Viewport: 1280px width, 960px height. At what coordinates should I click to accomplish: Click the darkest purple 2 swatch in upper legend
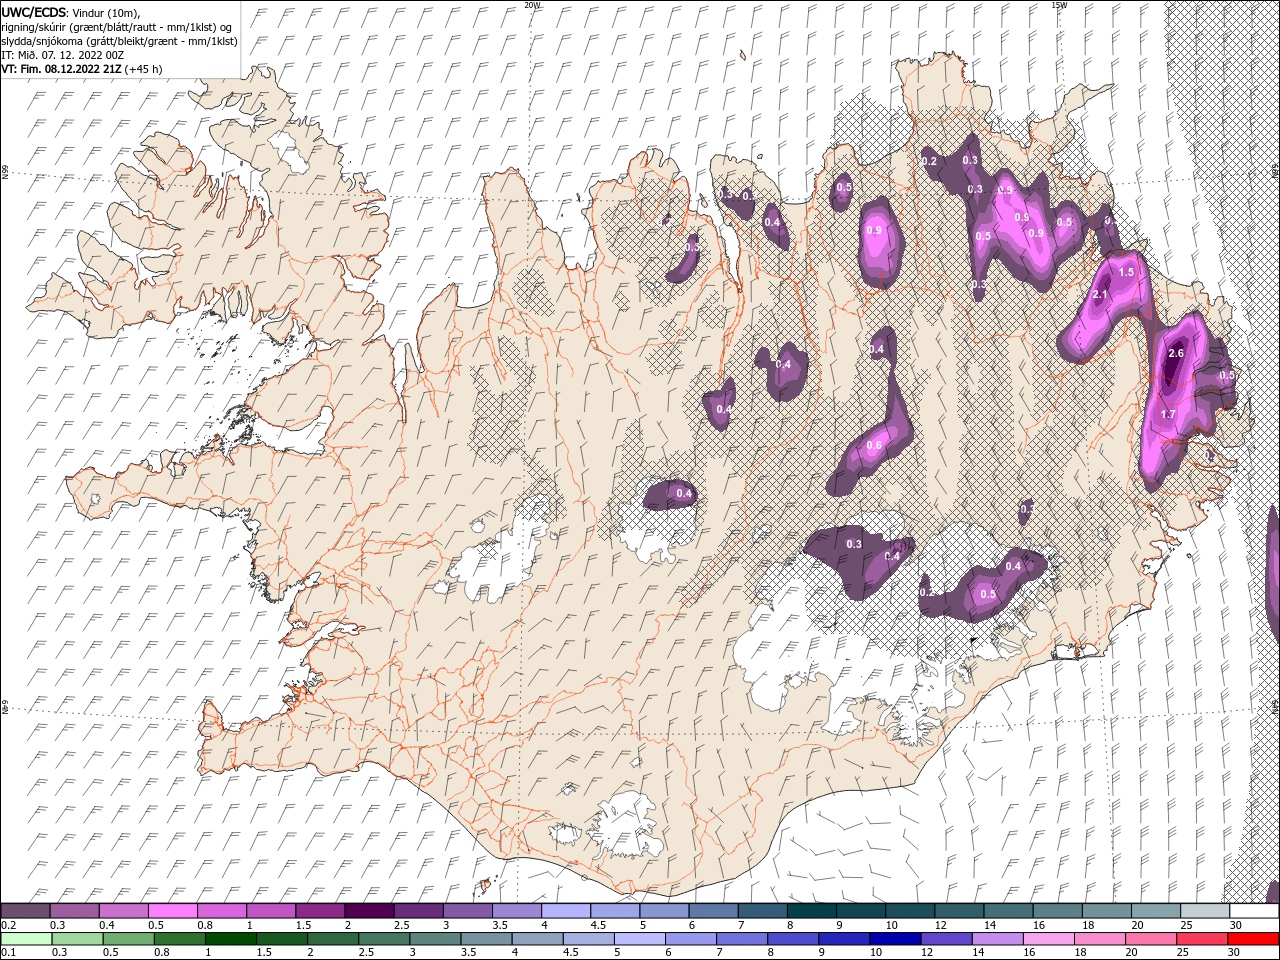[368, 911]
